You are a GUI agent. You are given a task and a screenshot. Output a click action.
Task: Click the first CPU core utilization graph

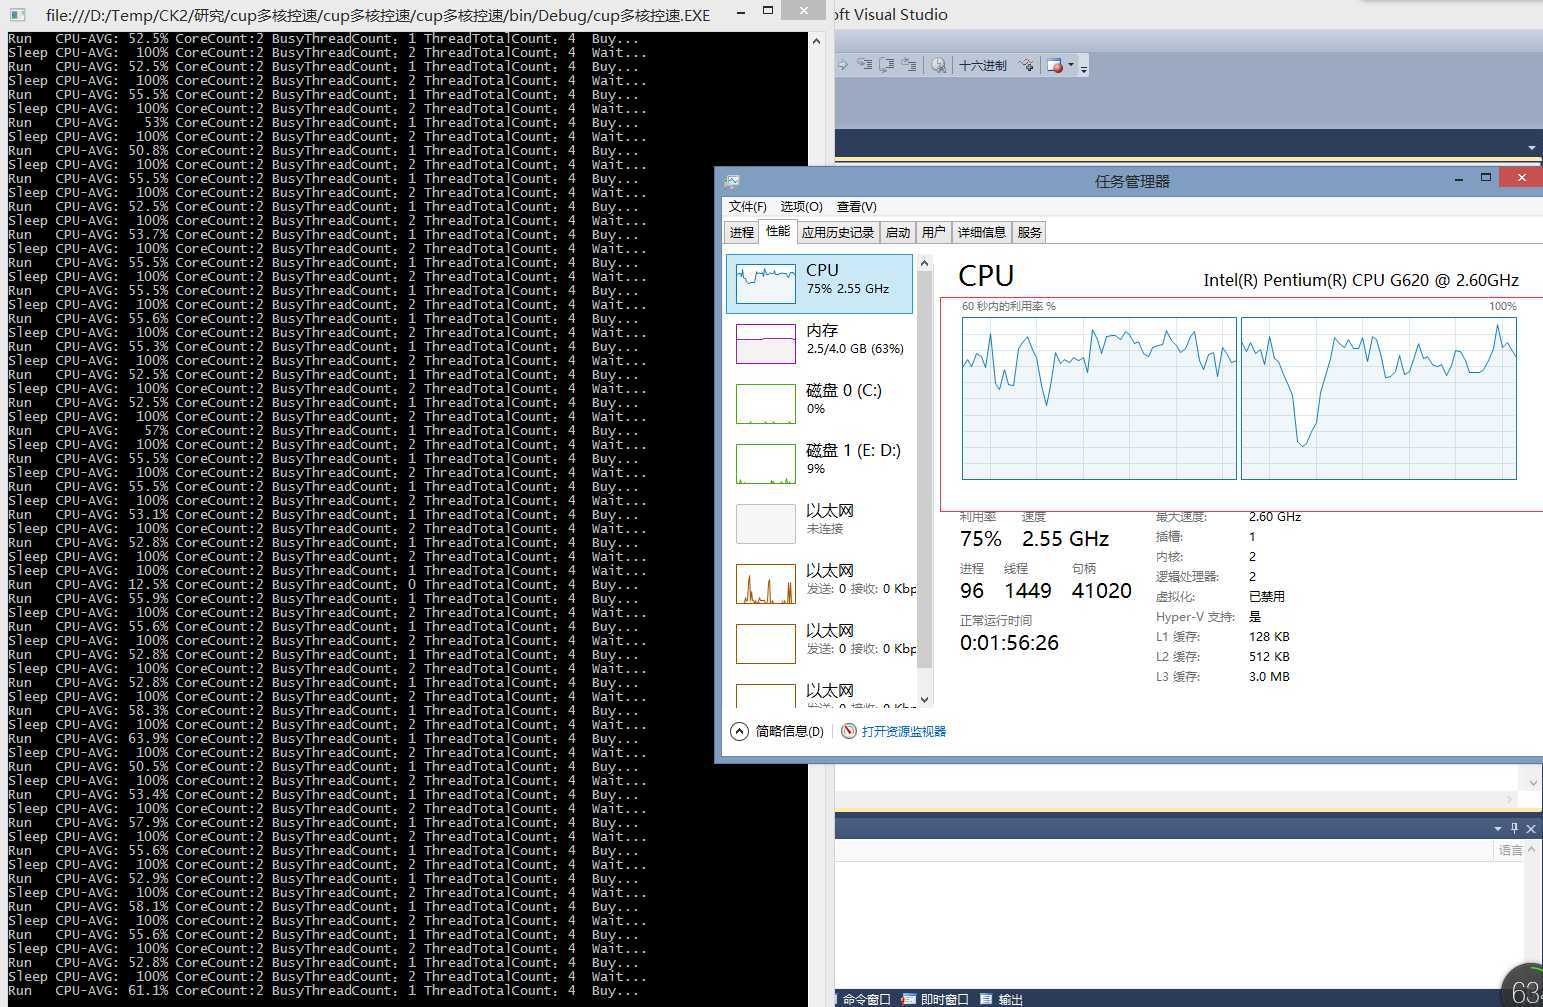(1099, 398)
